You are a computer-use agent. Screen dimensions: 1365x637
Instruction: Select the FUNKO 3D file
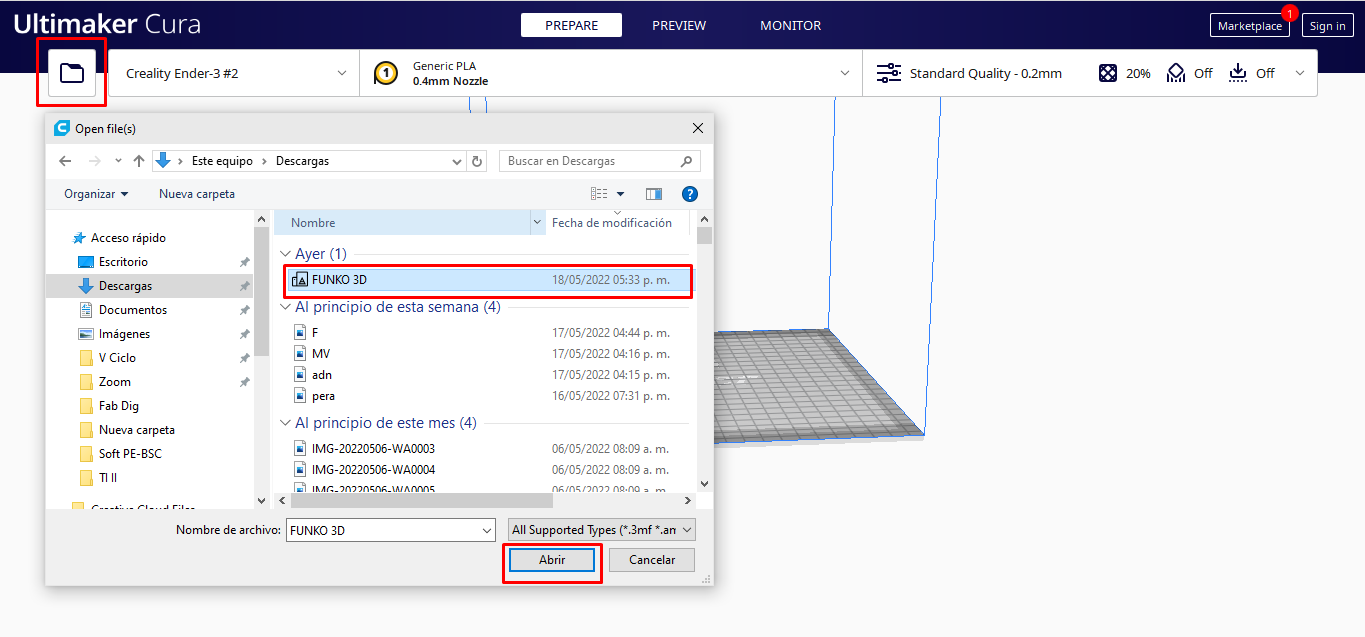[489, 280]
